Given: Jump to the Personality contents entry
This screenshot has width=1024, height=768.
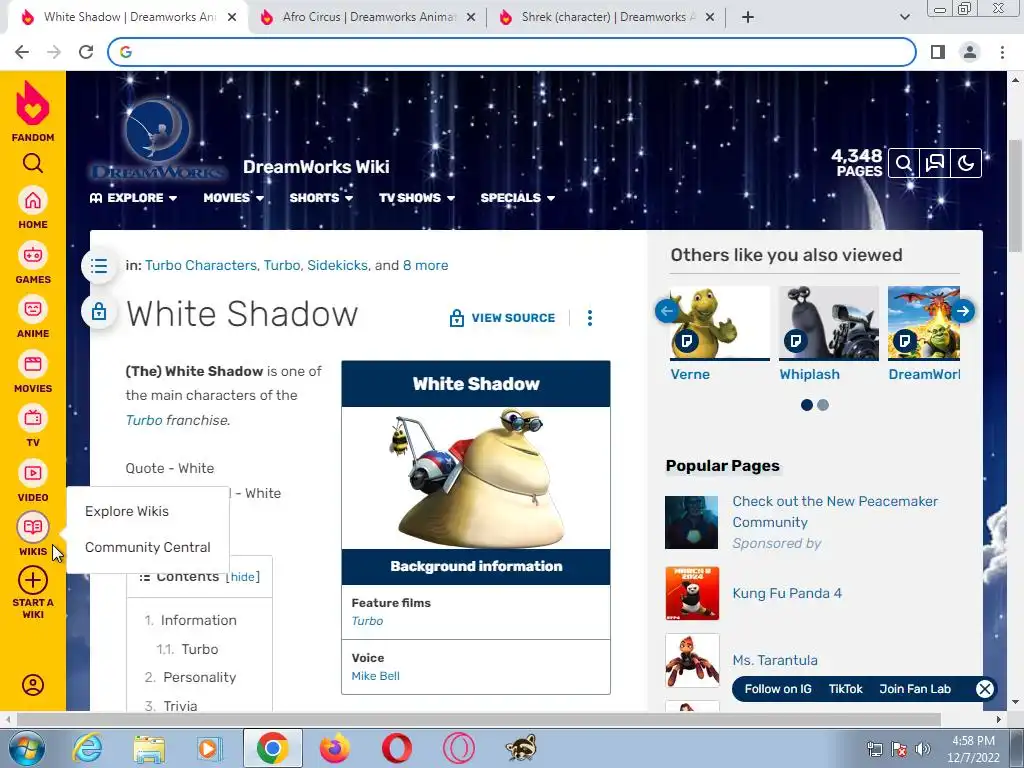Looking at the screenshot, I should tap(200, 678).
